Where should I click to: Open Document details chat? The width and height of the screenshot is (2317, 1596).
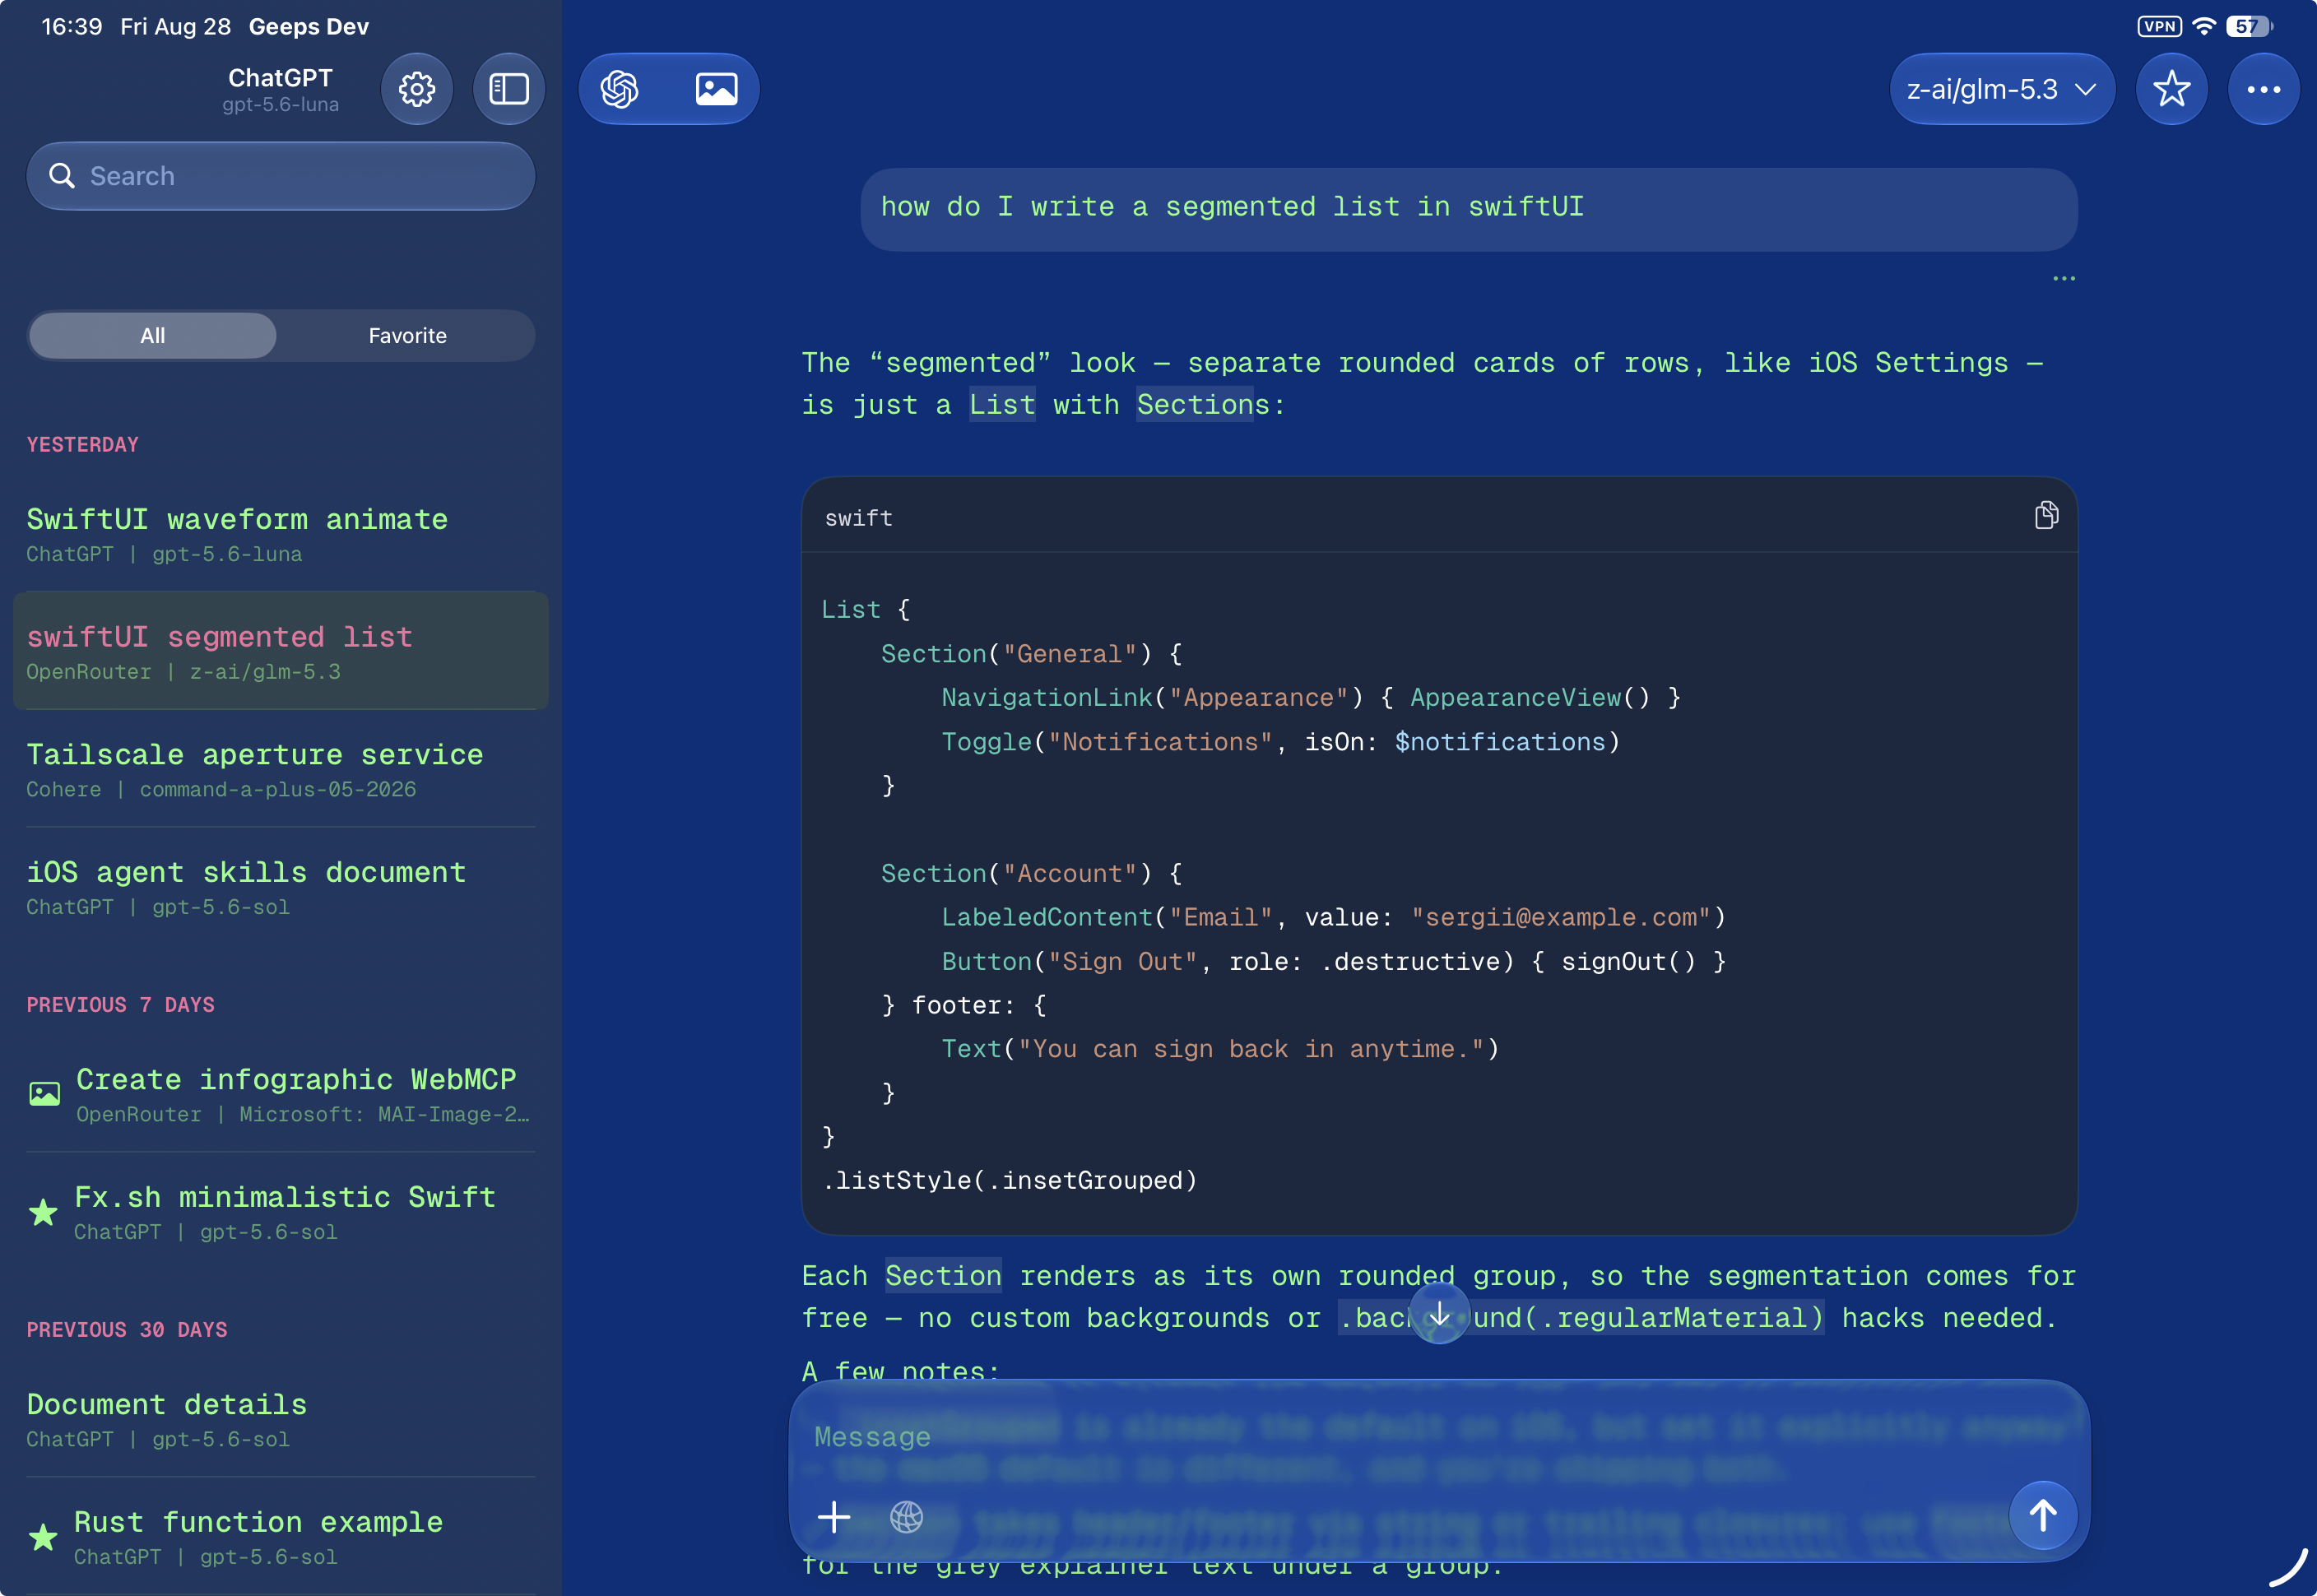pos(281,1419)
